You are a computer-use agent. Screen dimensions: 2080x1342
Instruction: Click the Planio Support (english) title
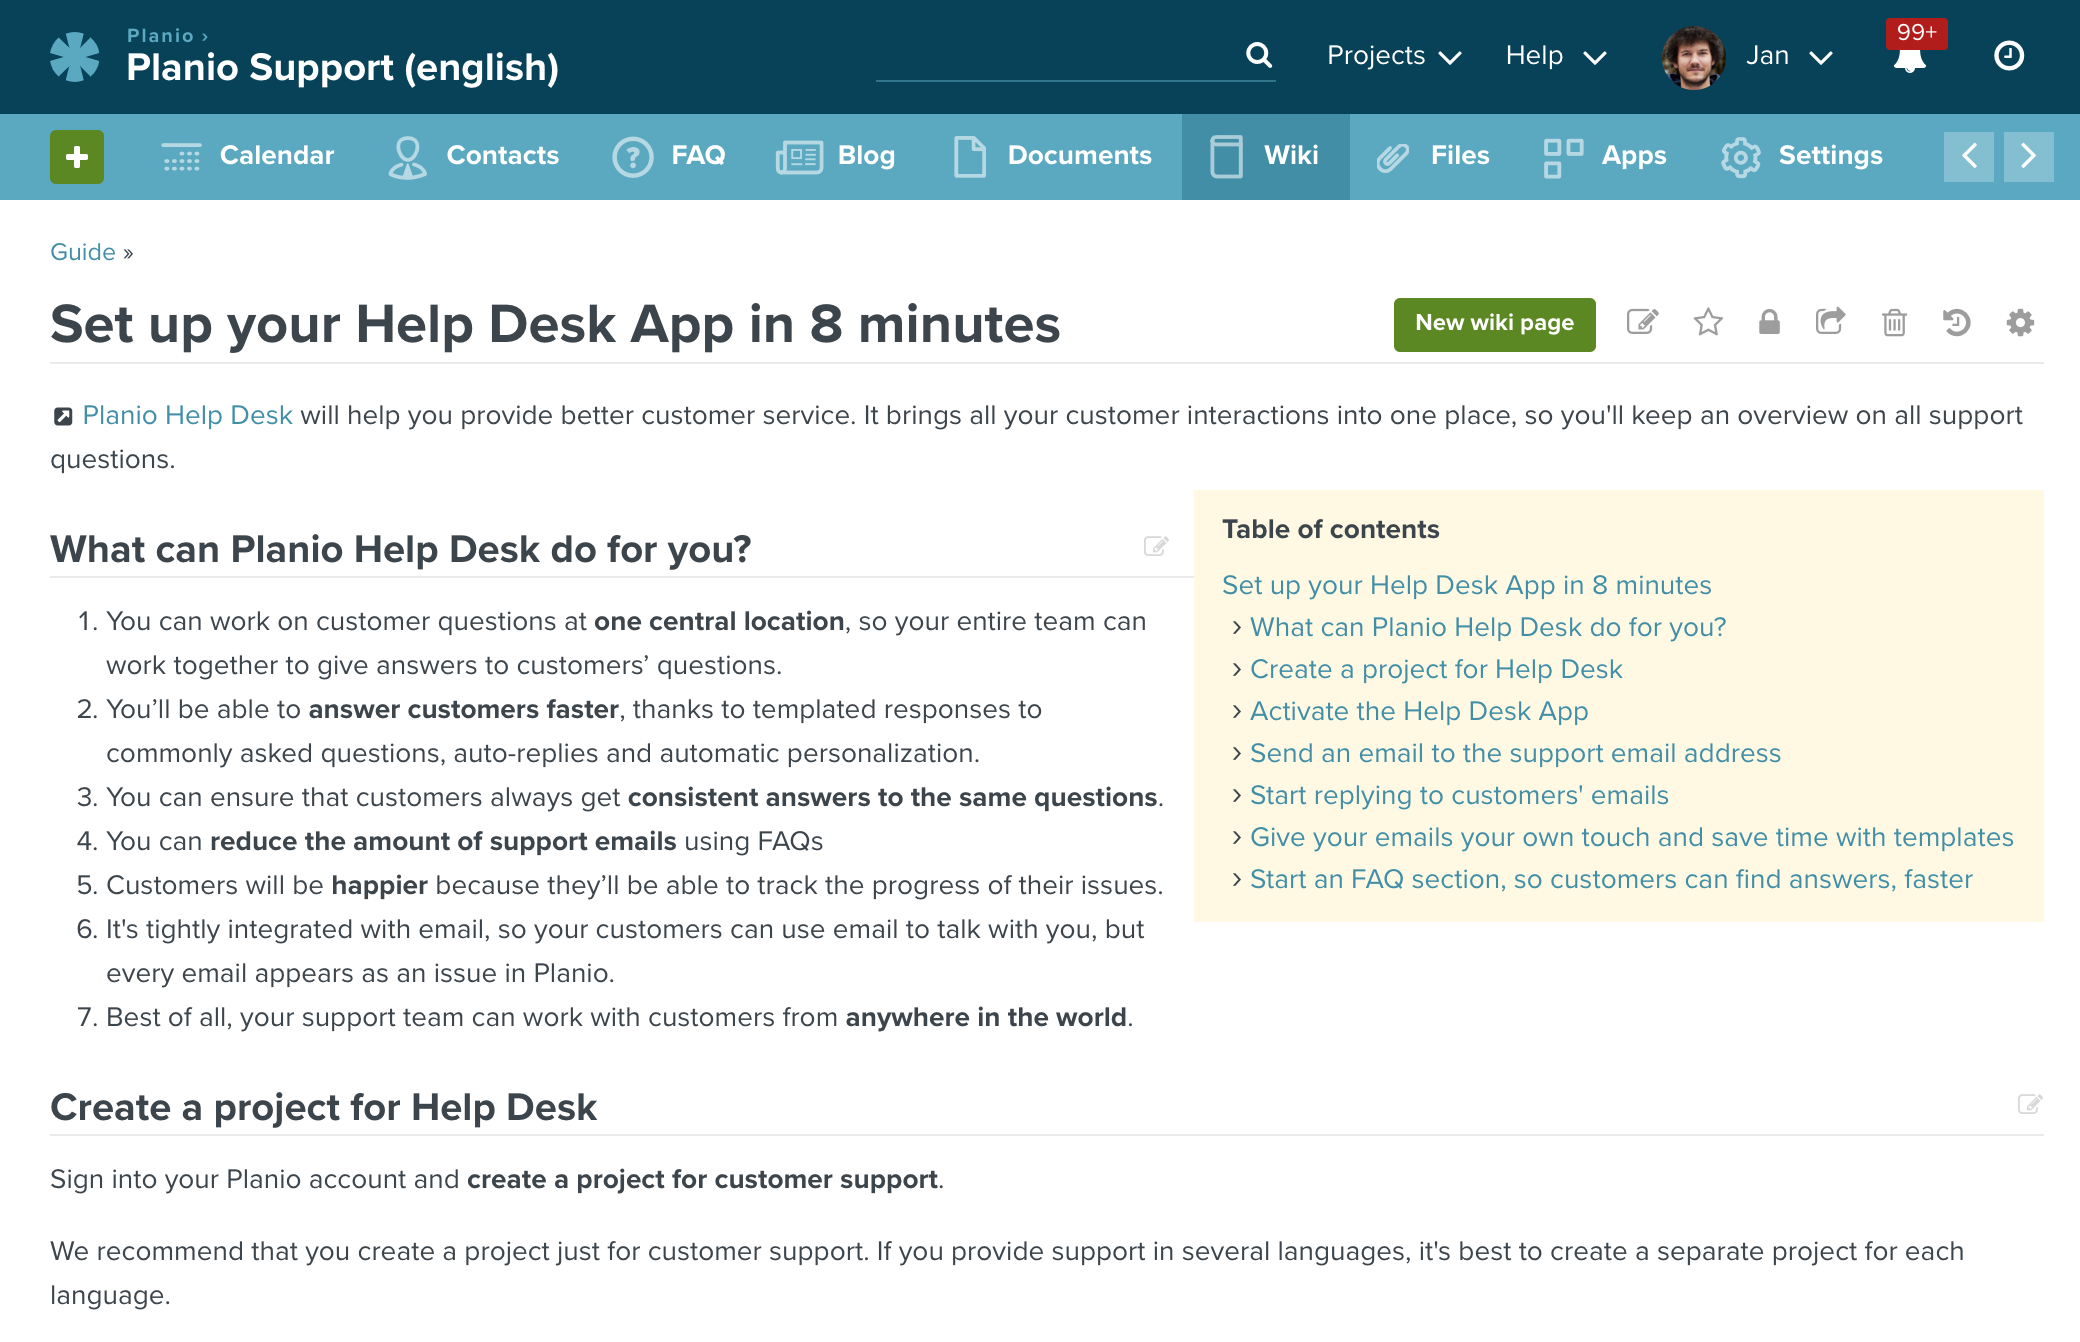pos(342,67)
